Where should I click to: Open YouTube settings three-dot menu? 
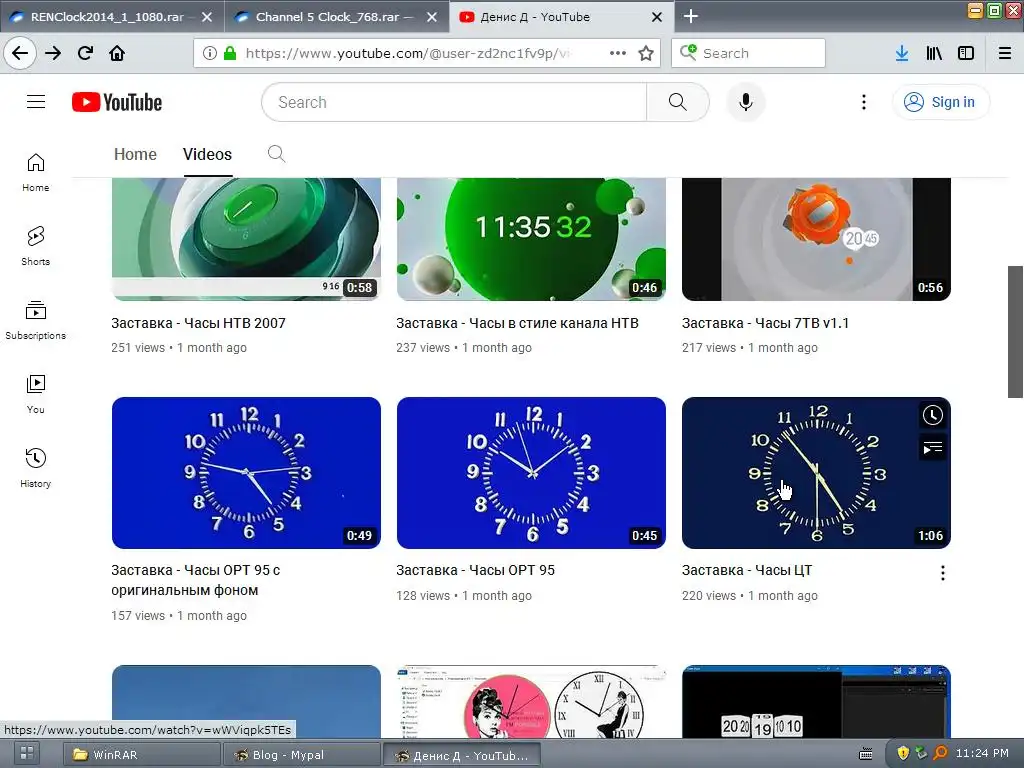click(x=864, y=102)
